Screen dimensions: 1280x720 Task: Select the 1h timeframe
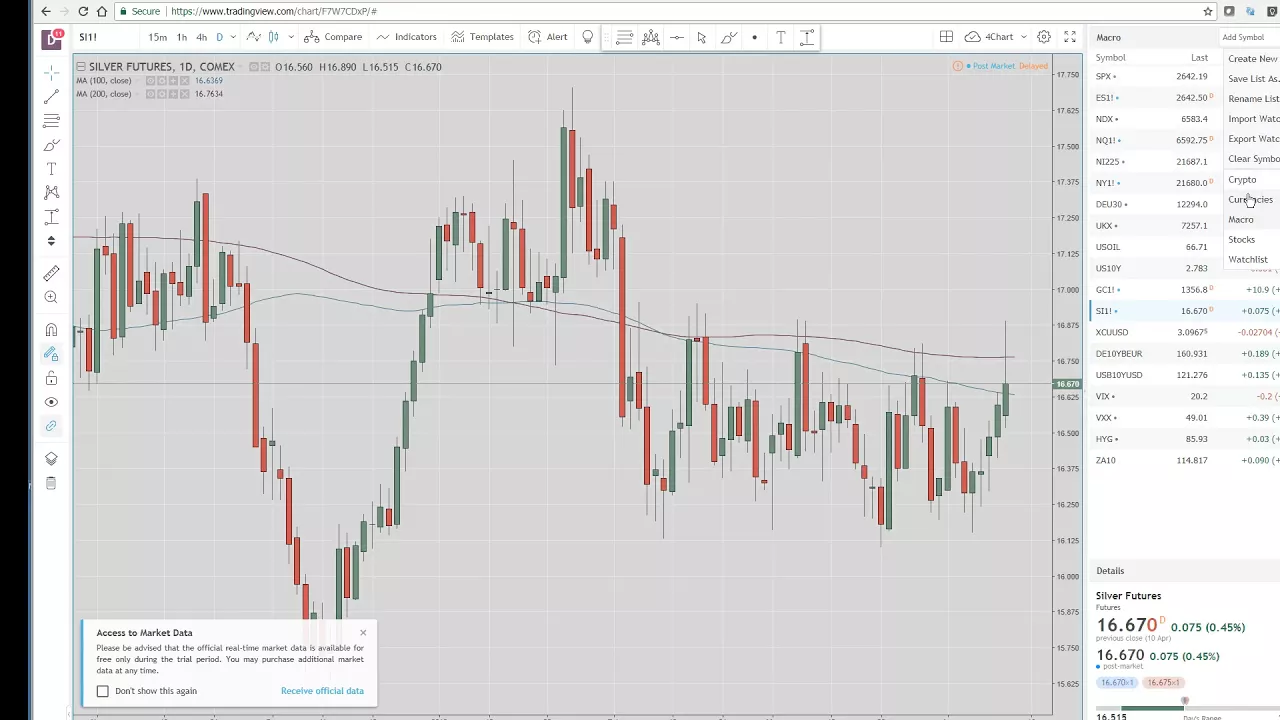pos(182,37)
